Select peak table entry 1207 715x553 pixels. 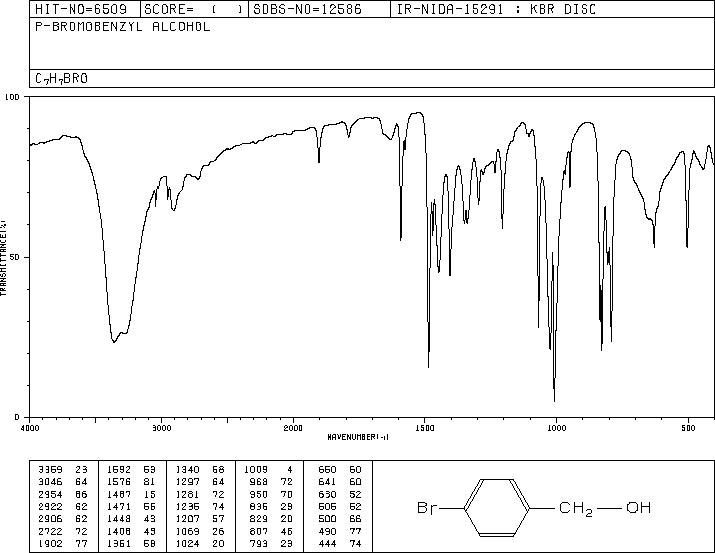(187, 519)
